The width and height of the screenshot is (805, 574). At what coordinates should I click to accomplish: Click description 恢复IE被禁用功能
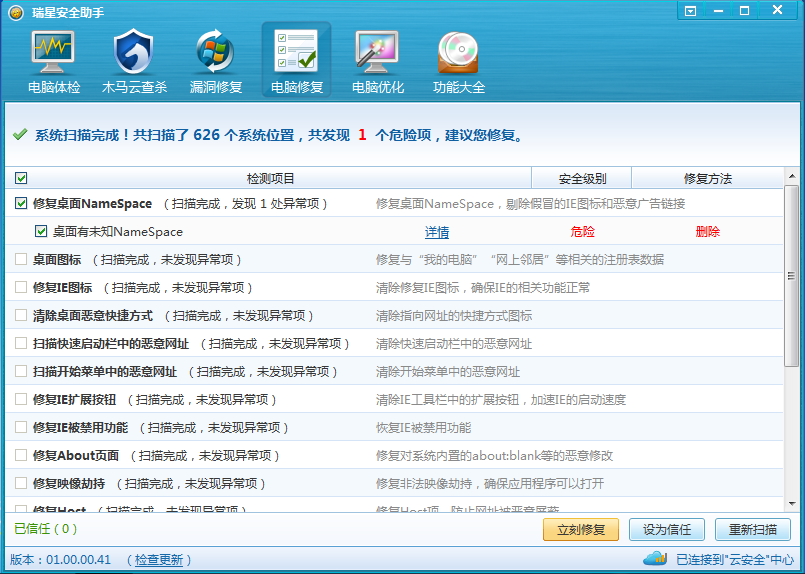tap(423, 428)
